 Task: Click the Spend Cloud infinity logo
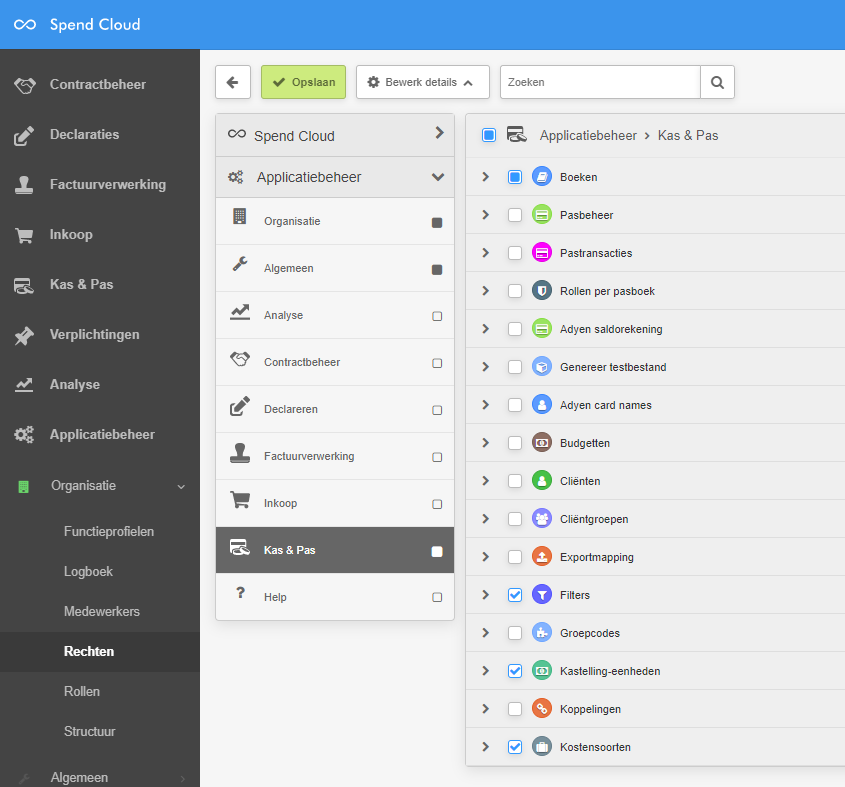[25, 25]
